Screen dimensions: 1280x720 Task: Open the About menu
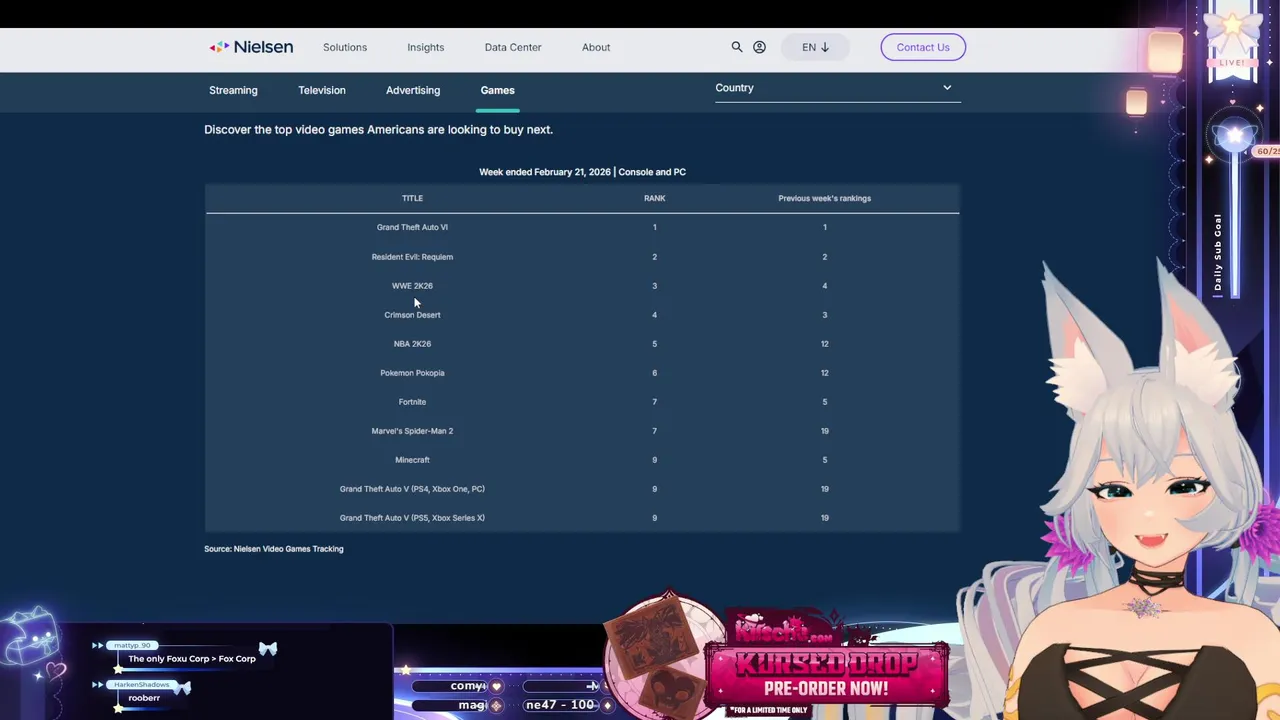coord(596,47)
